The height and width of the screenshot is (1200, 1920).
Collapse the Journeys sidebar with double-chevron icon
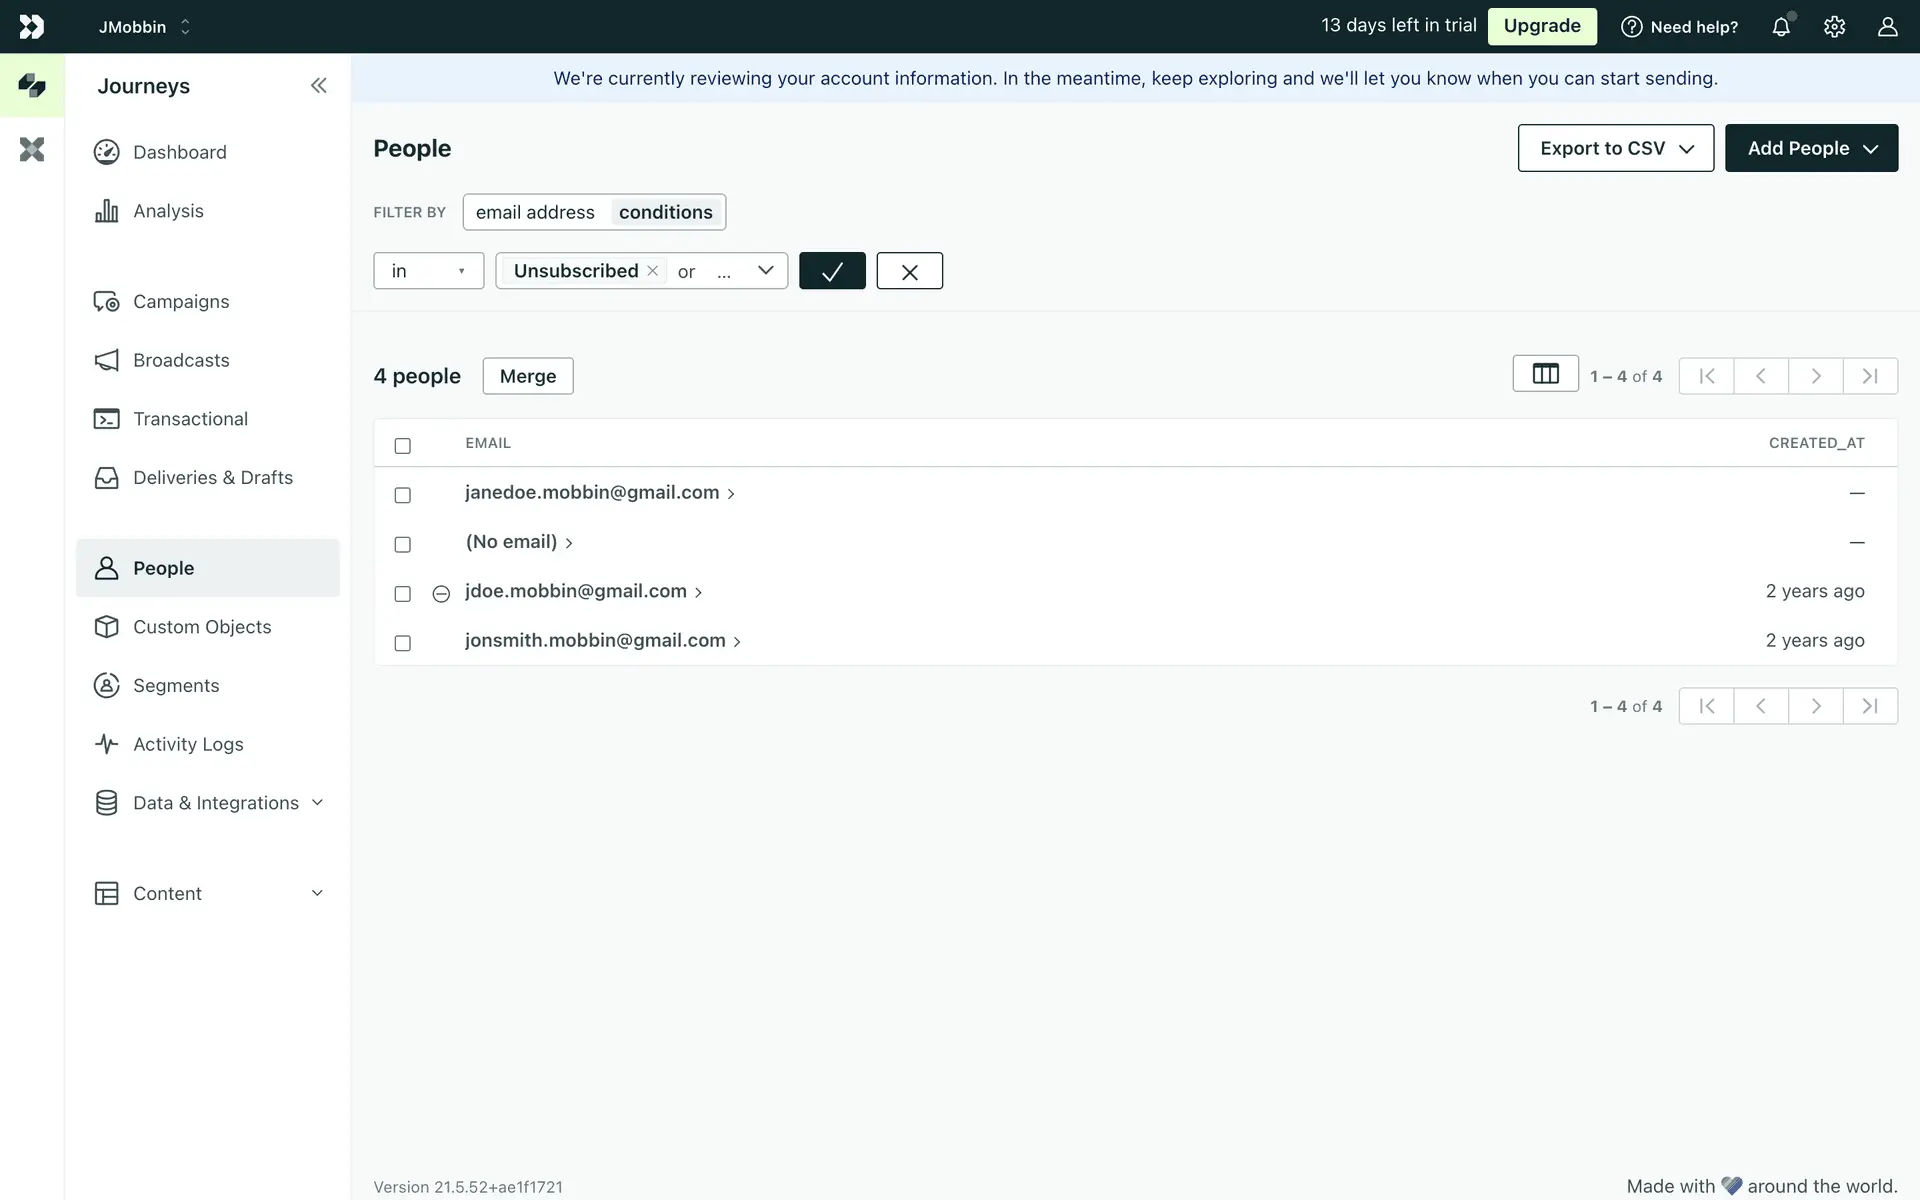pos(318,86)
